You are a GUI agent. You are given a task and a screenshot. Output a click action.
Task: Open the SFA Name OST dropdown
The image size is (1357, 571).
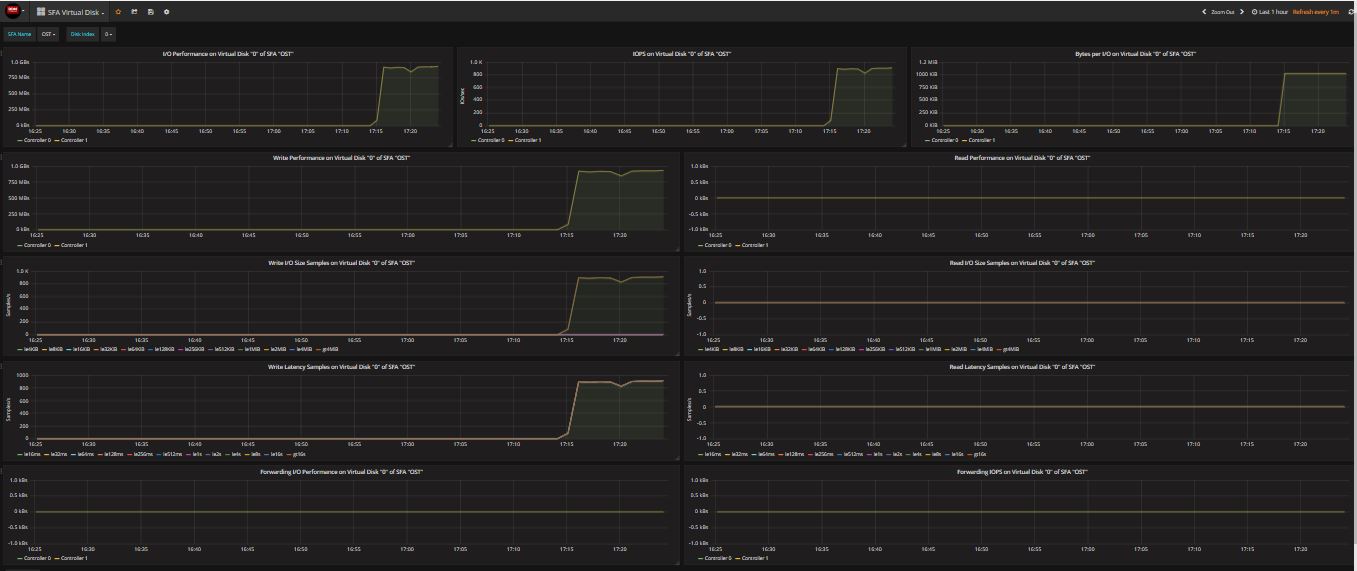[x=47, y=34]
